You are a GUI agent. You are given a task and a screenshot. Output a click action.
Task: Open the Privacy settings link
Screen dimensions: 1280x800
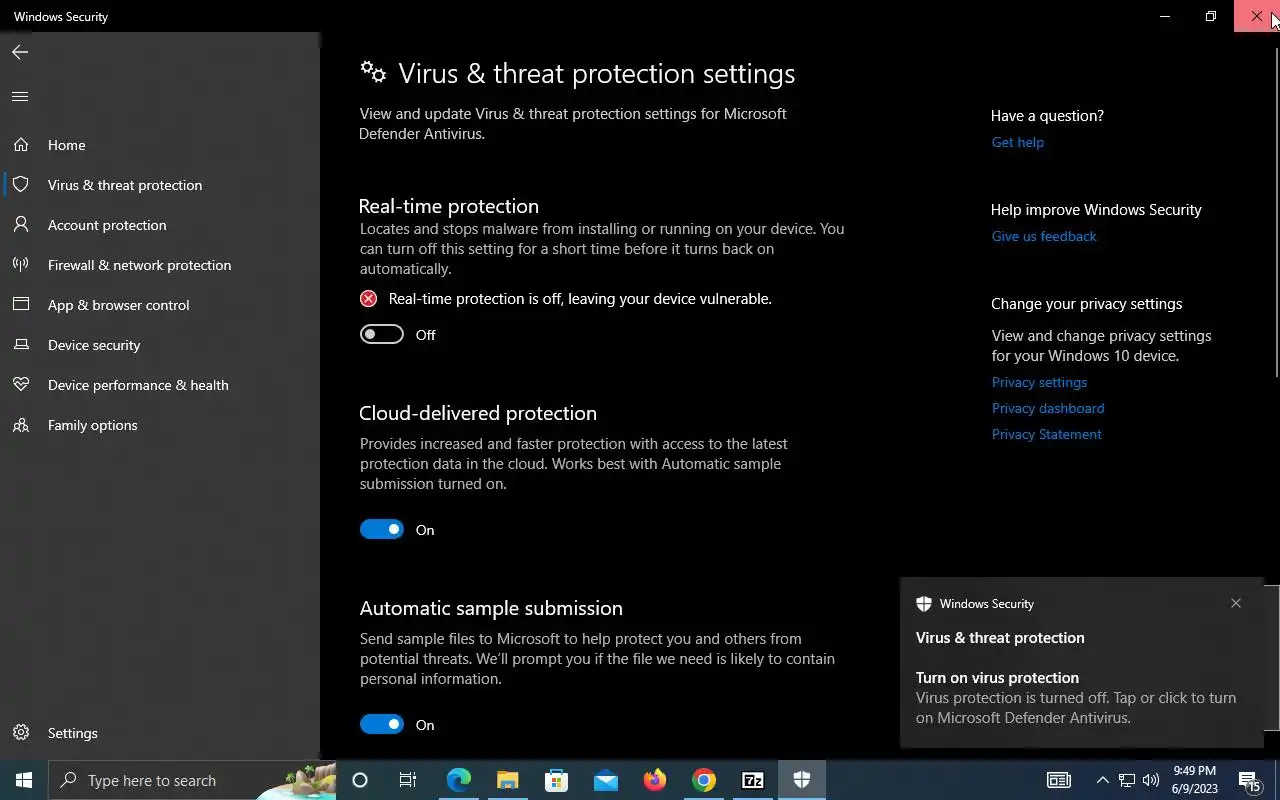(1039, 382)
